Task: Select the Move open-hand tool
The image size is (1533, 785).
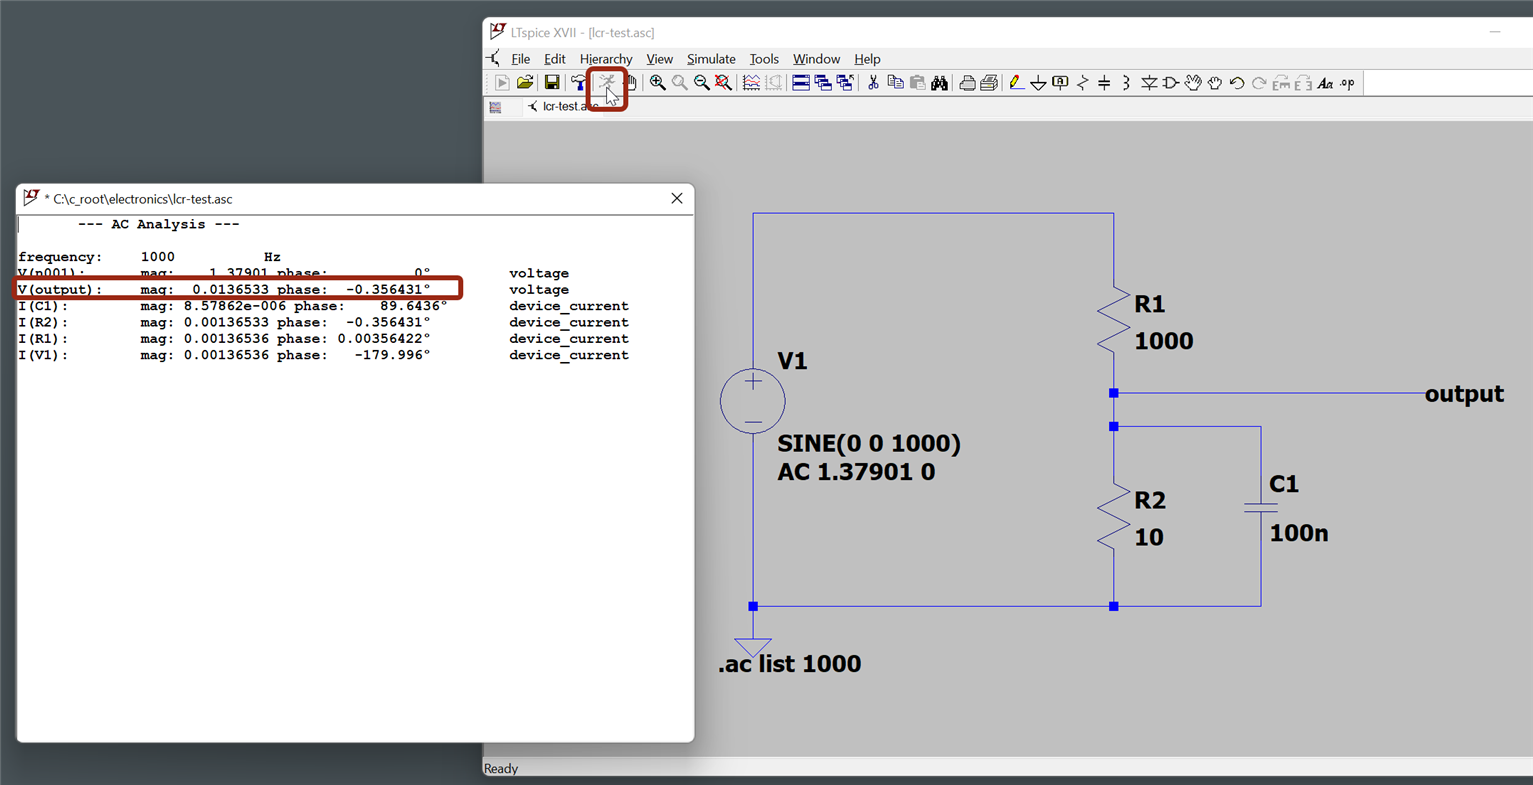Action: [1193, 83]
